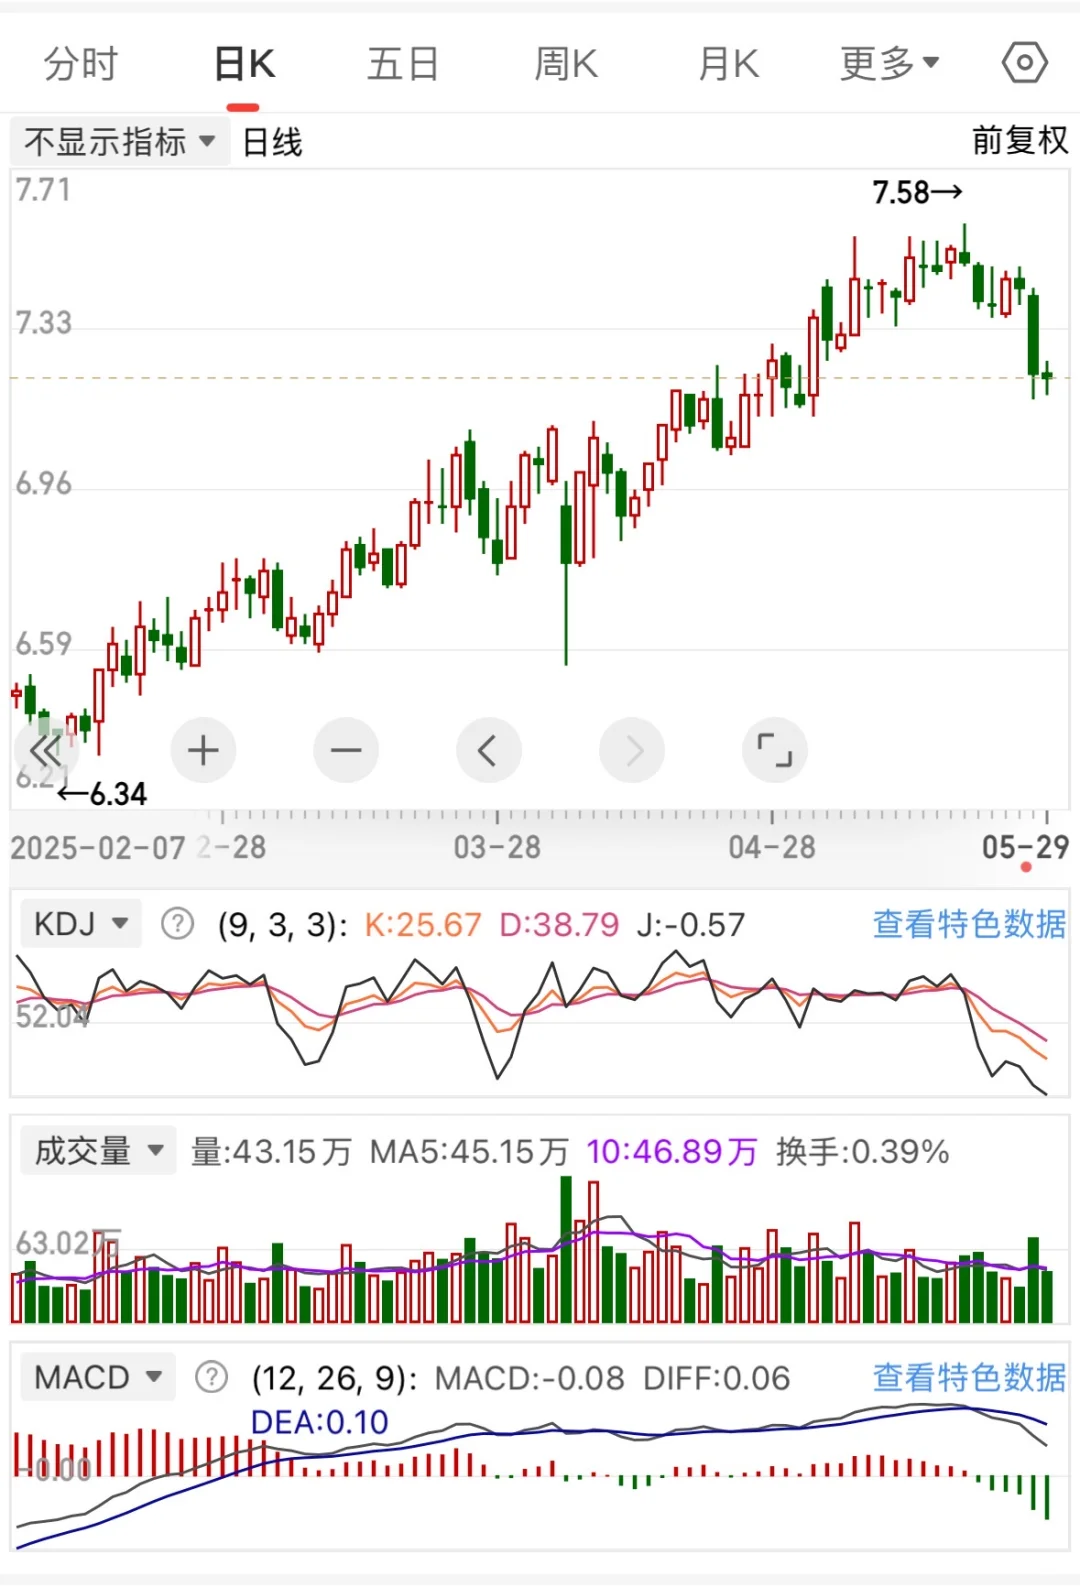Screen dimensions: 1080x1587
Task: Open KDJ indicator selector dropdown
Action: 81,923
